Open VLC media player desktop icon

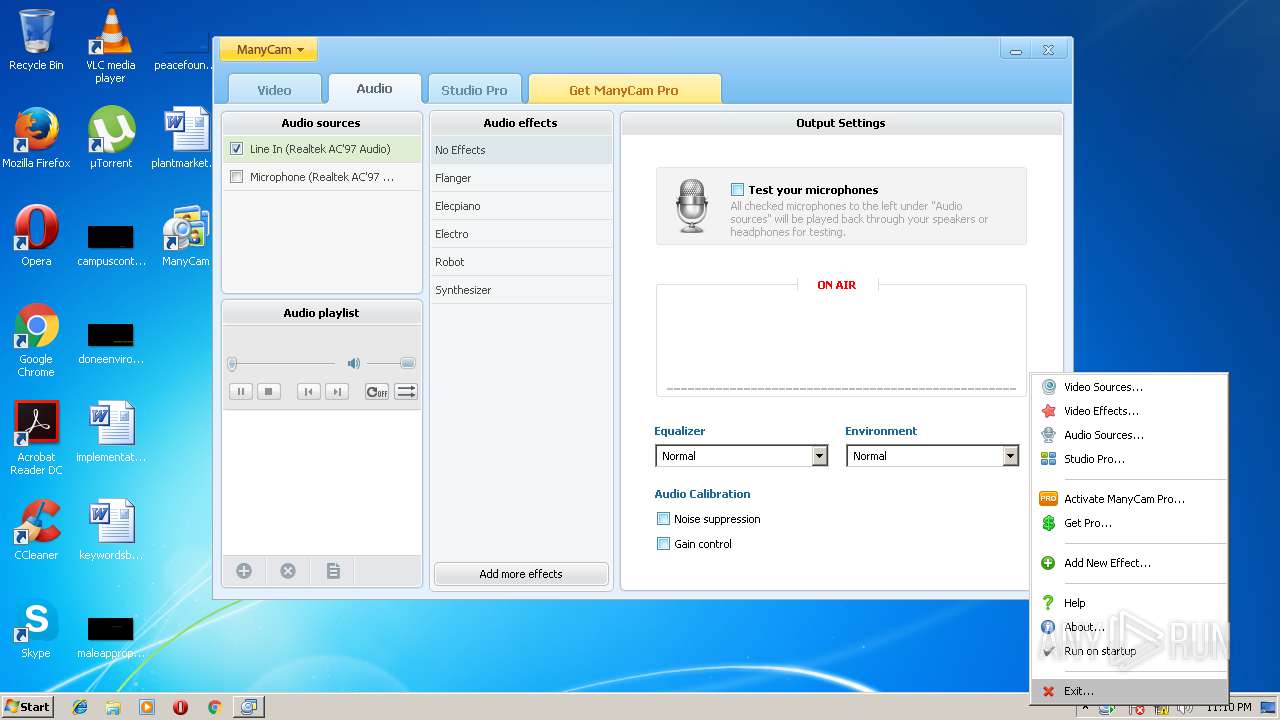pos(110,46)
